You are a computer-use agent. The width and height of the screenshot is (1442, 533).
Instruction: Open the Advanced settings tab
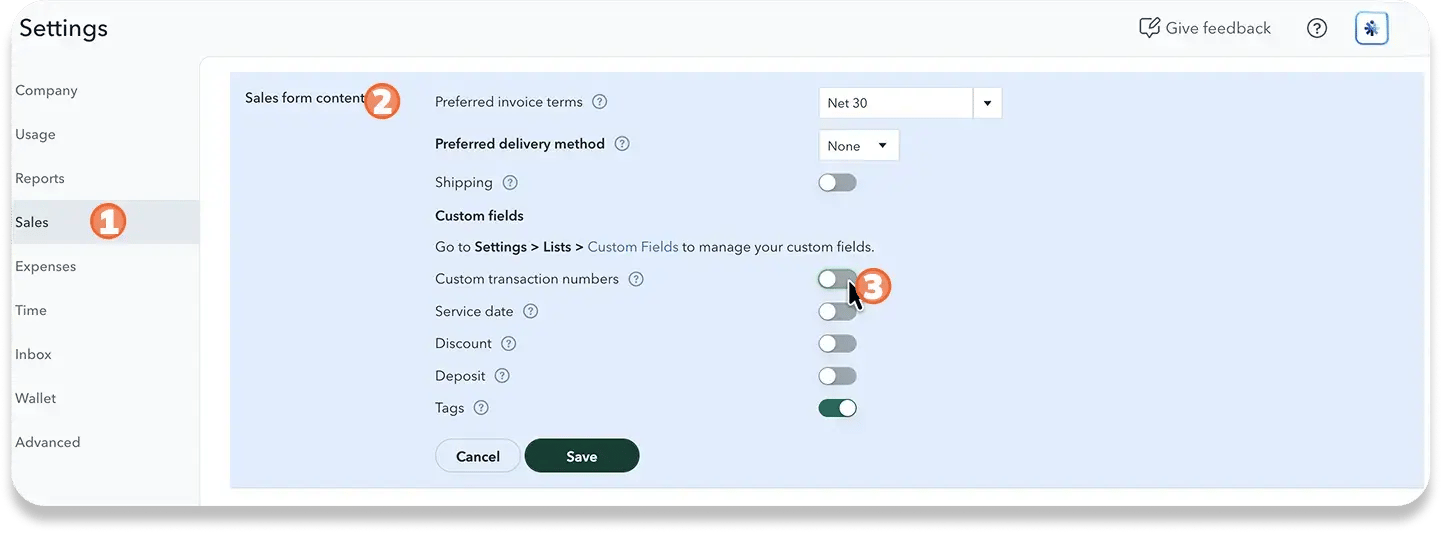48,442
